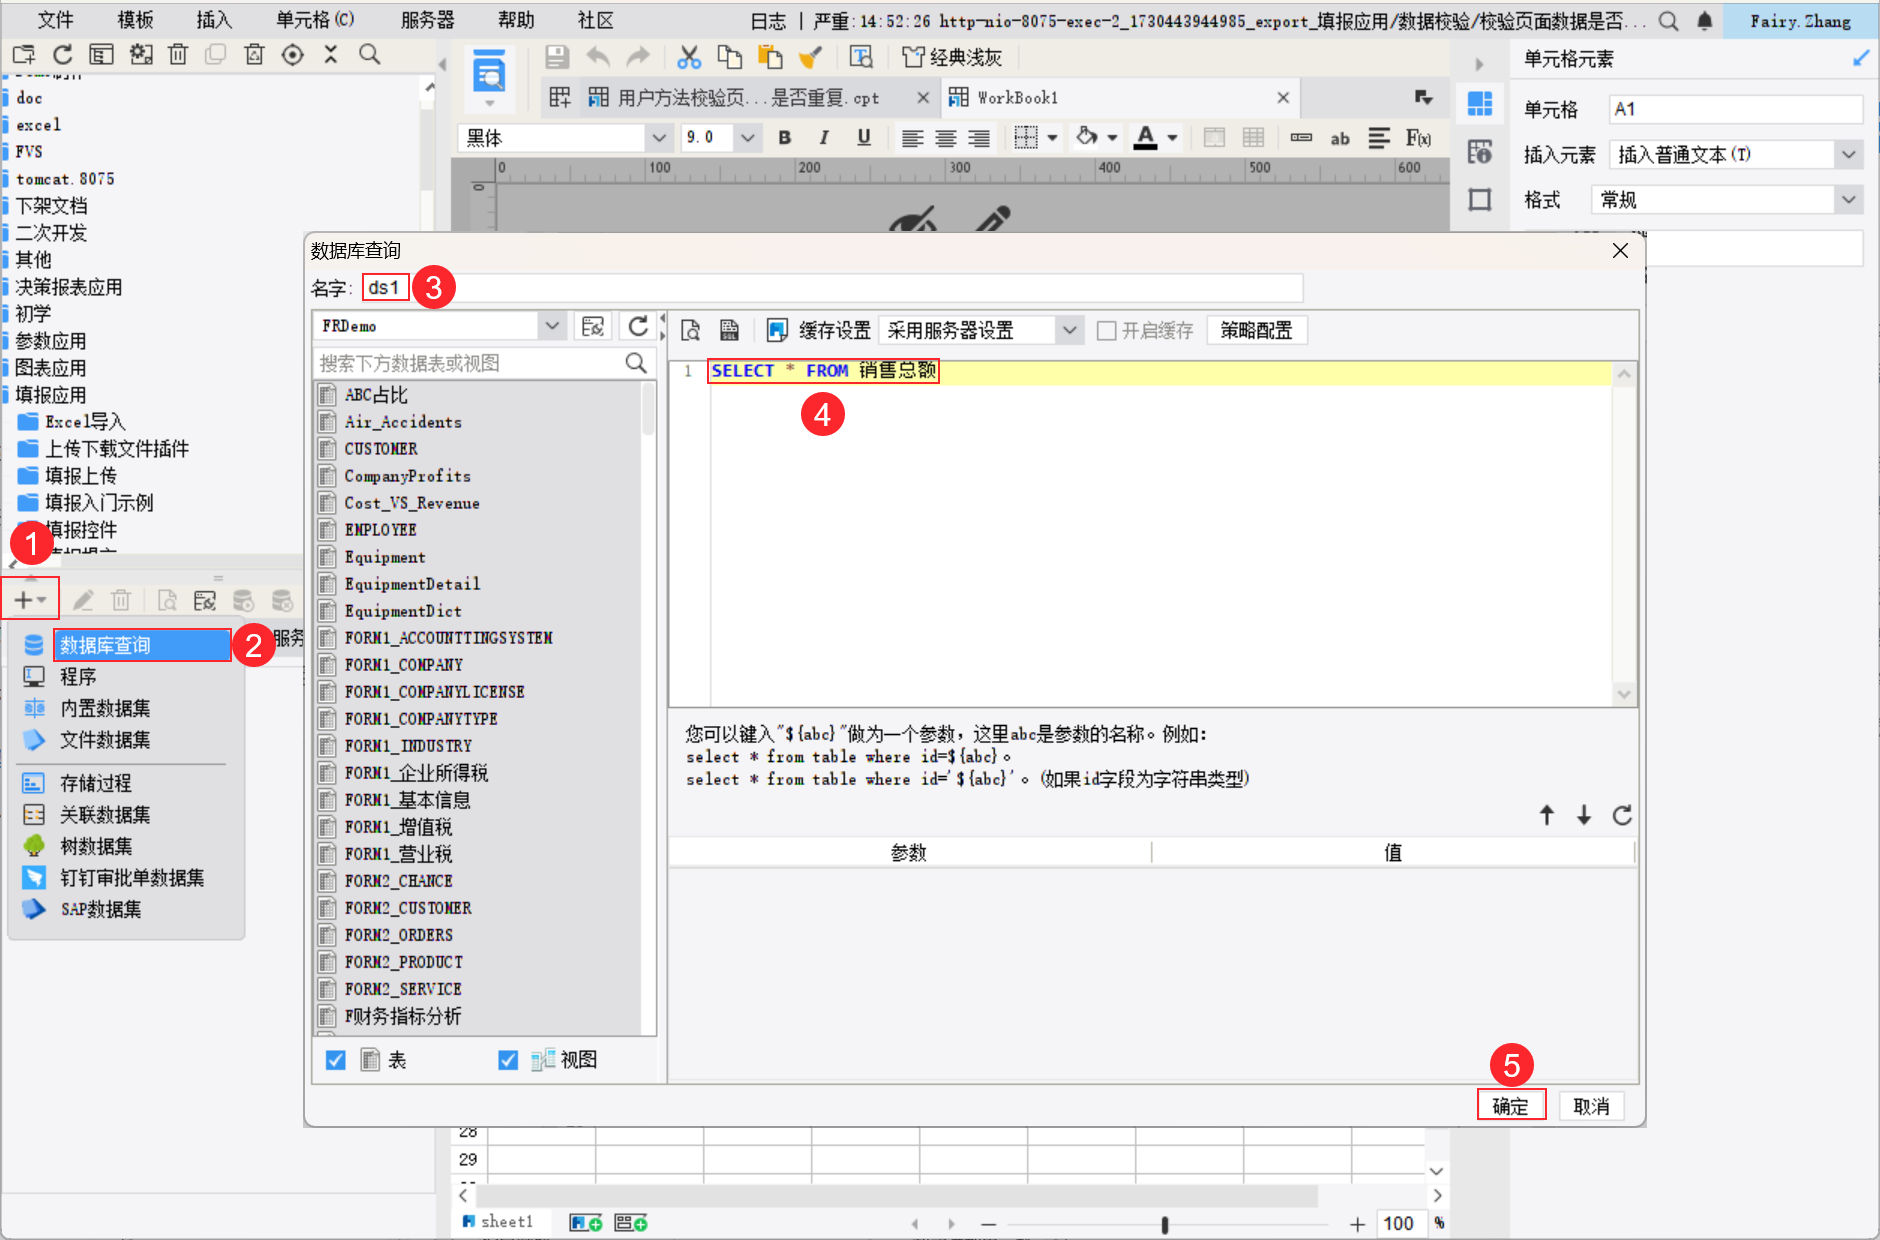This screenshot has width=1880, height=1240.
Task: Click the Undo arrow in main toolbar
Action: click(x=598, y=57)
